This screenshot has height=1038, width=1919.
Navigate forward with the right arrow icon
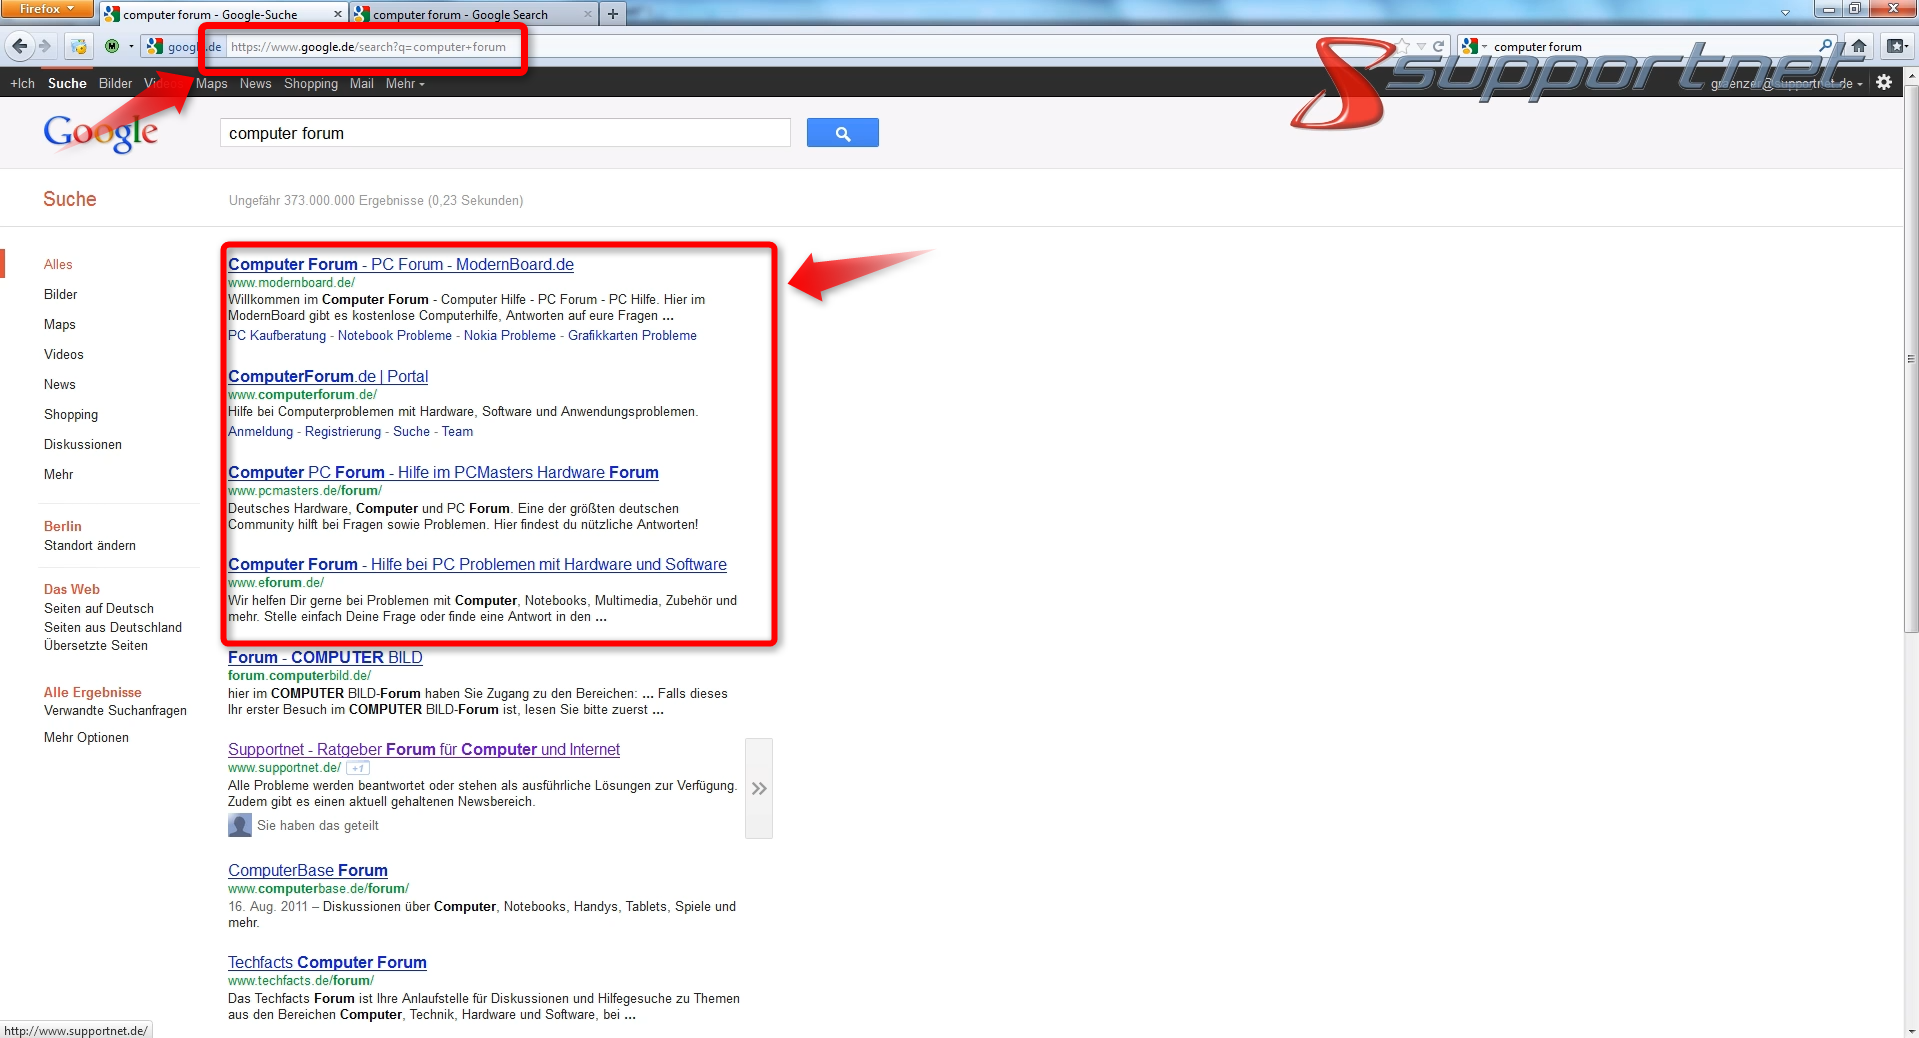point(45,46)
